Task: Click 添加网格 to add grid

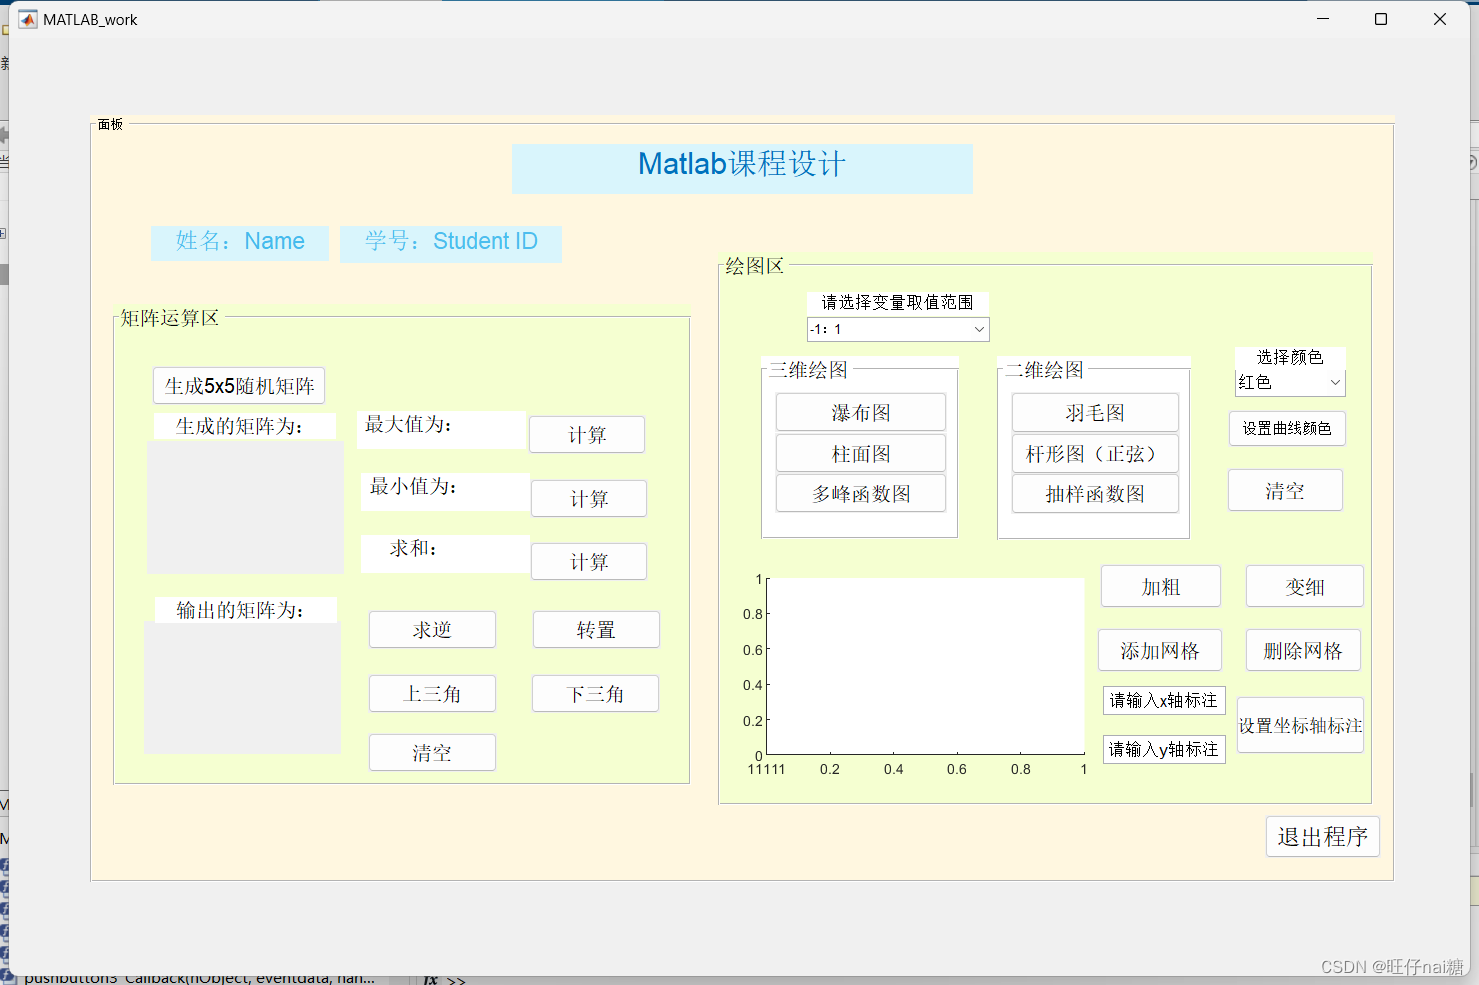Action: pos(1160,650)
